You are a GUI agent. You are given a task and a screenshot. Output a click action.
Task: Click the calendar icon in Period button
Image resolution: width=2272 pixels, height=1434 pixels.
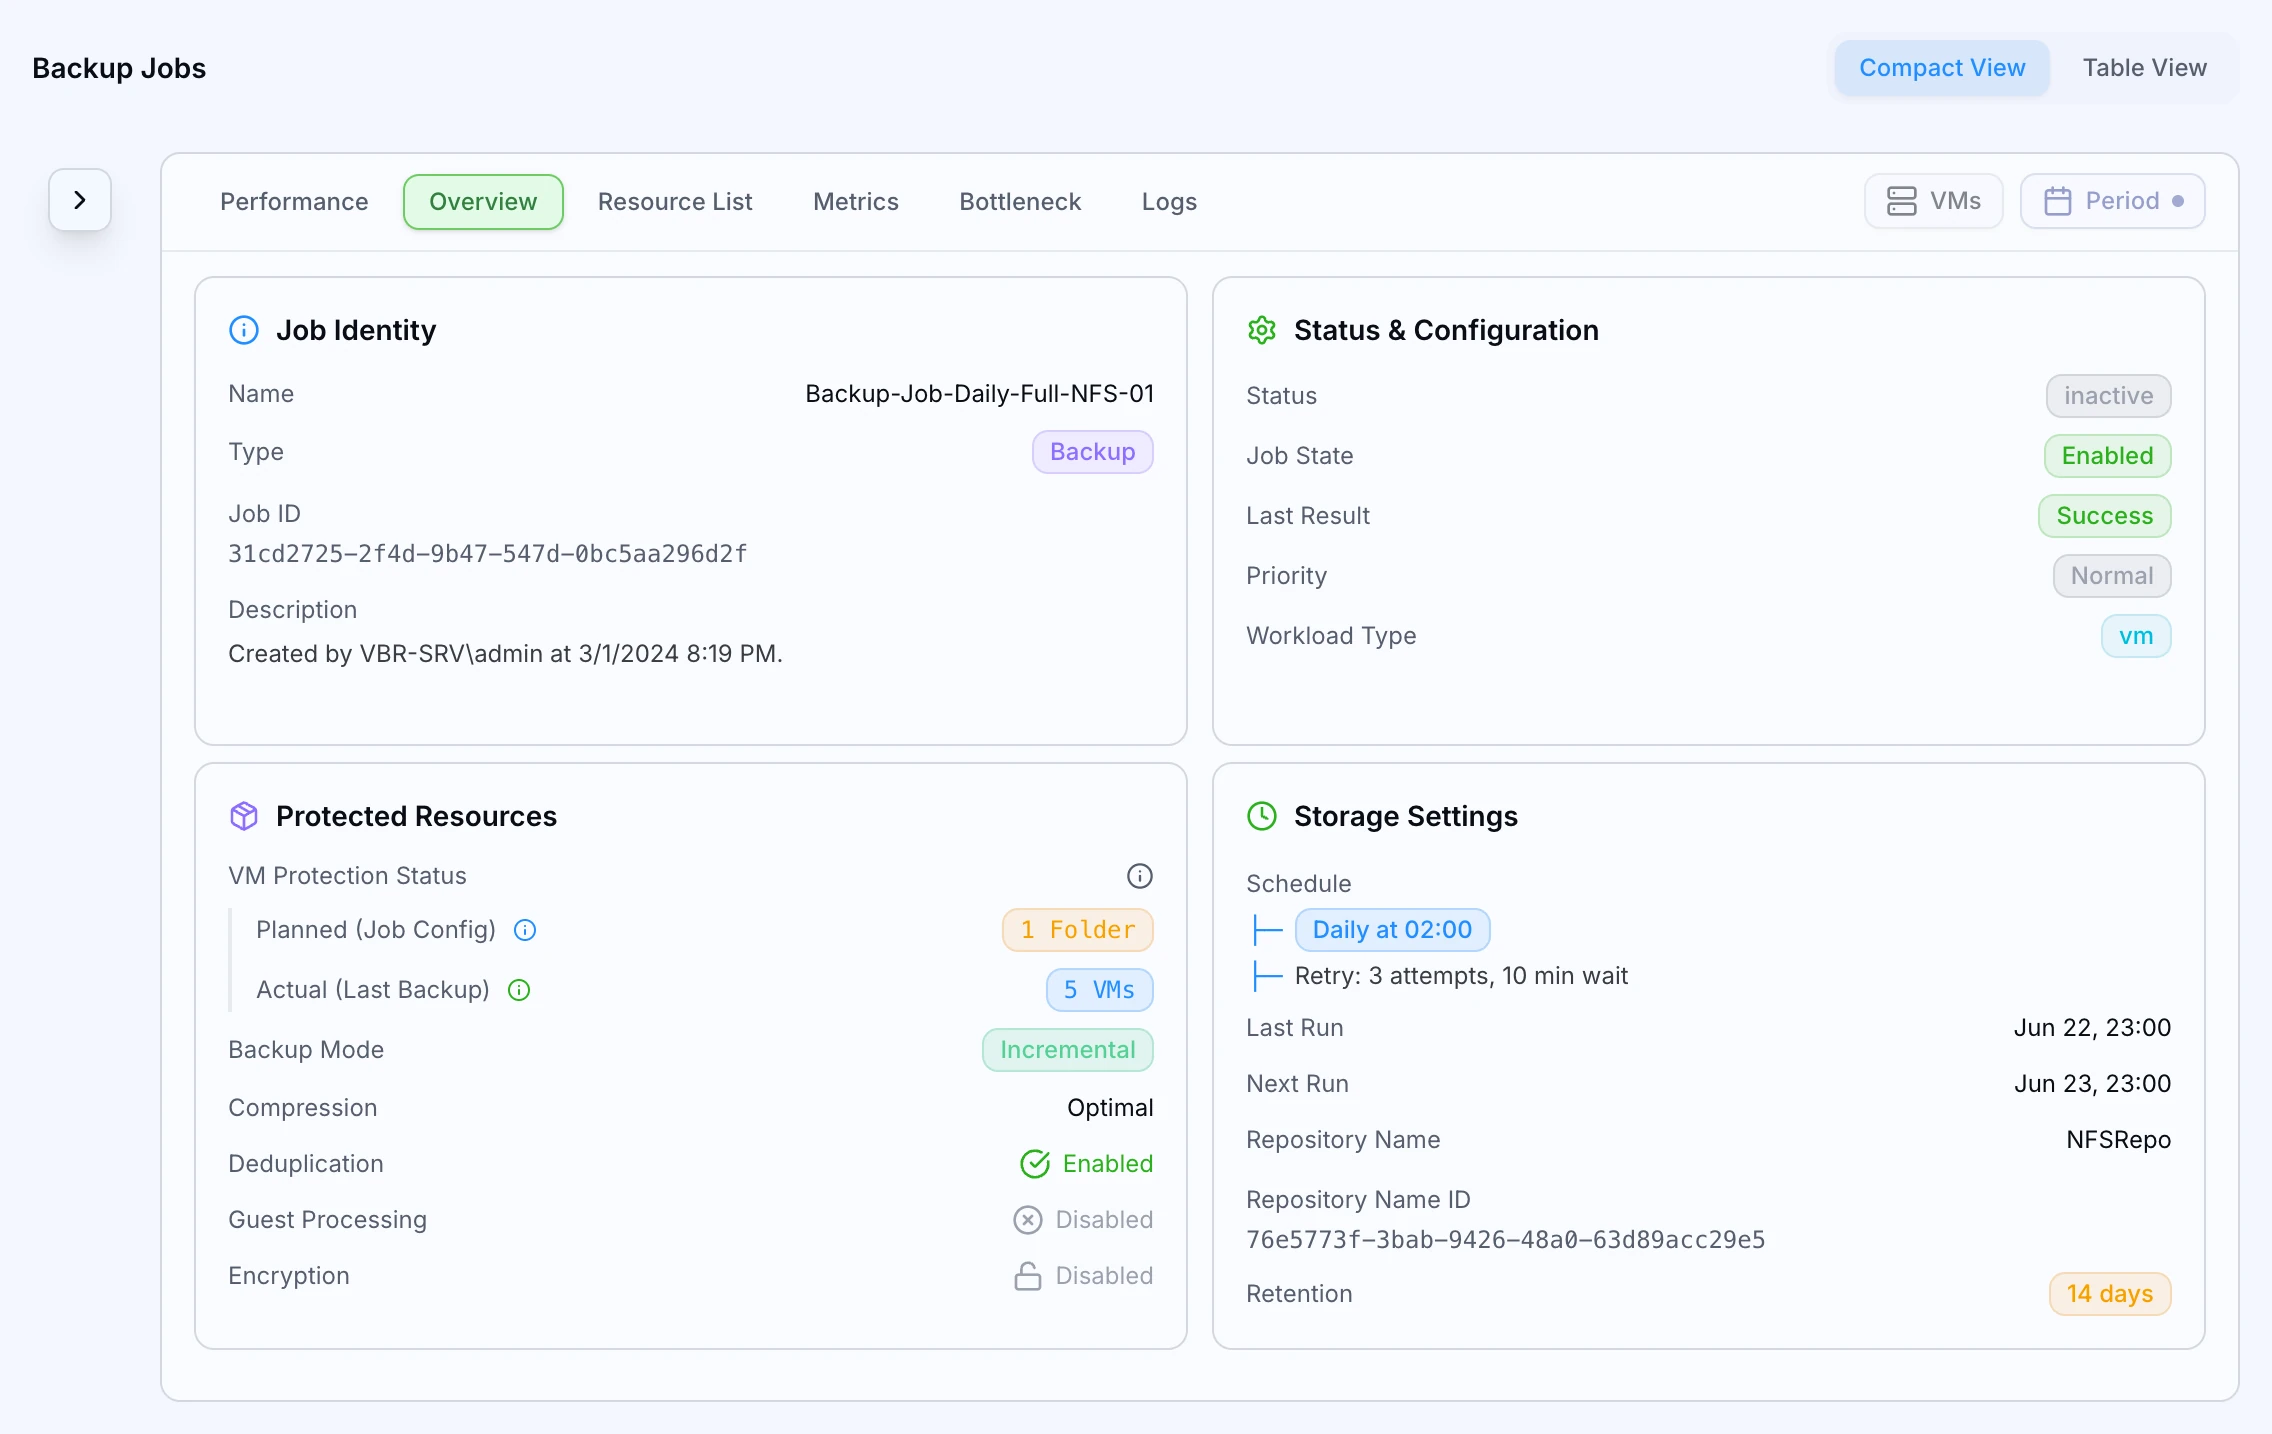(2058, 201)
